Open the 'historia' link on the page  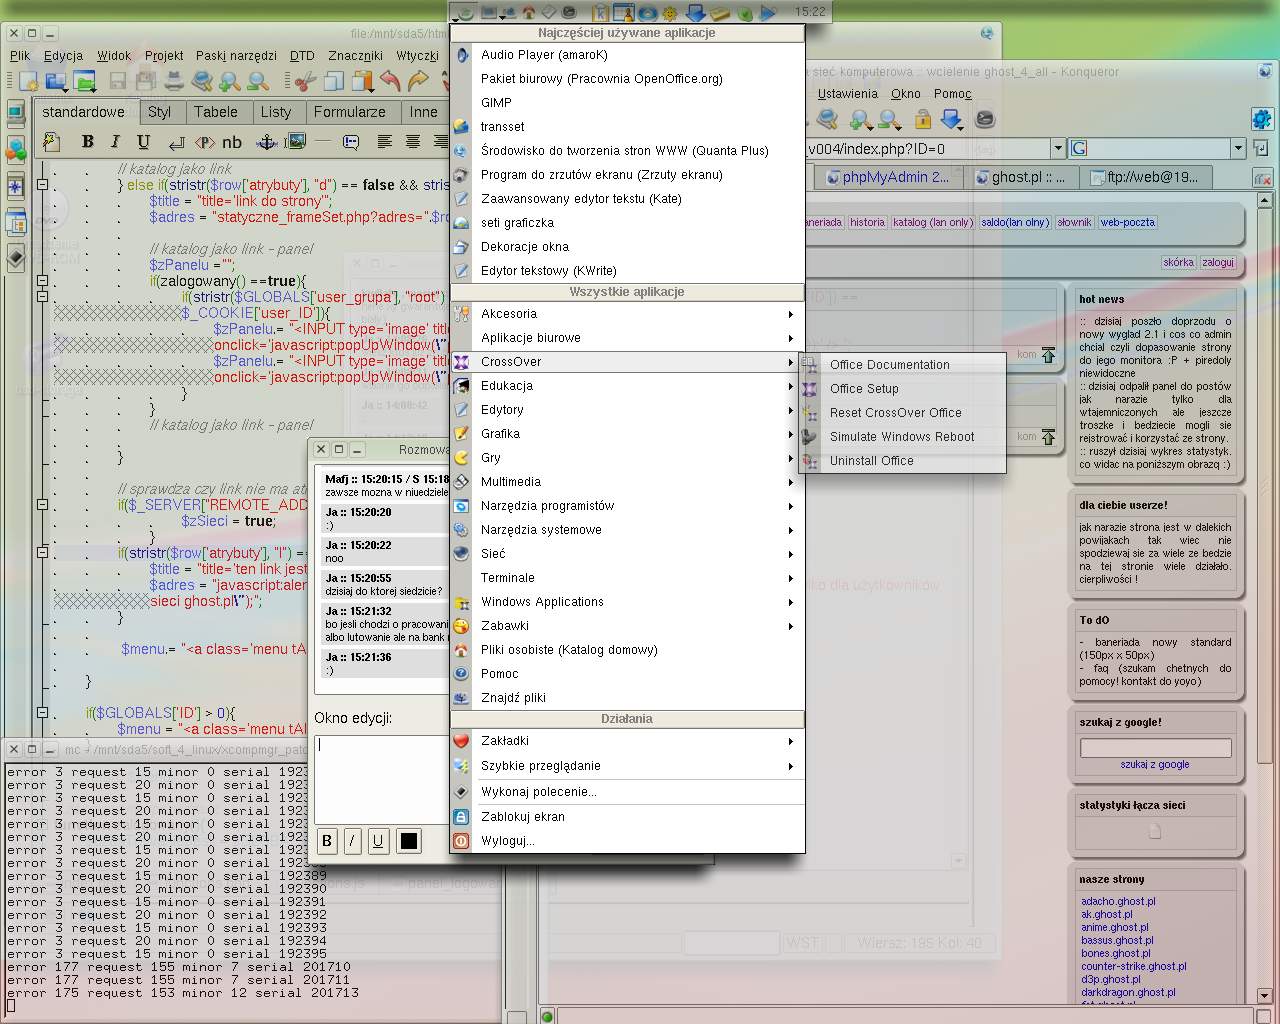click(x=867, y=222)
